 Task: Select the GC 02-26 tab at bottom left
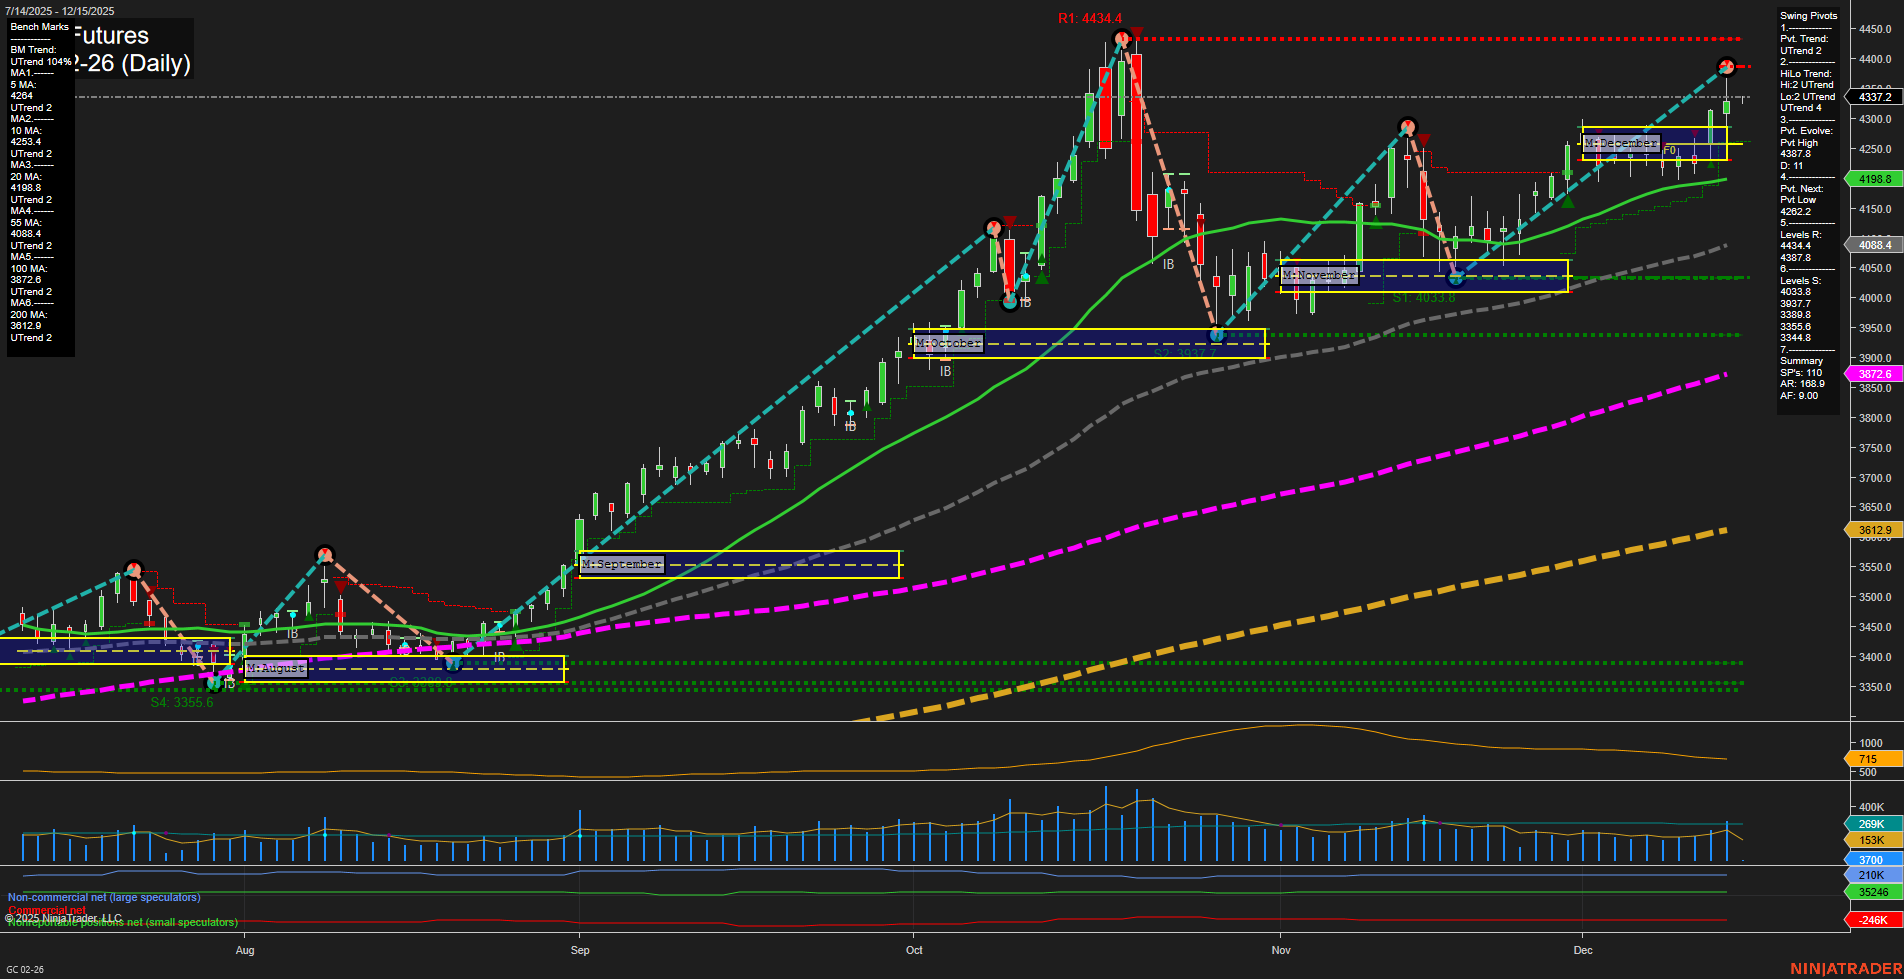point(24,970)
